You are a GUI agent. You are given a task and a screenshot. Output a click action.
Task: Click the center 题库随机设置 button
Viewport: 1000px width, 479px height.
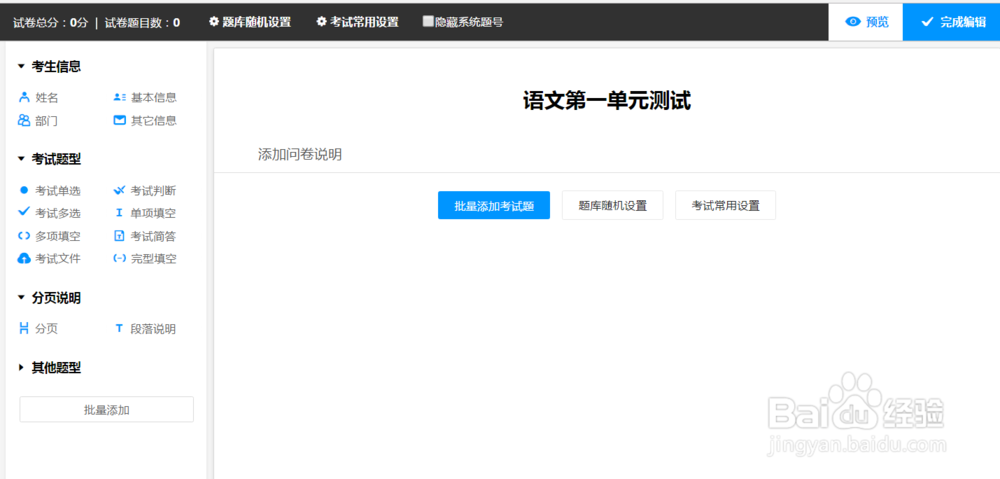click(612, 205)
